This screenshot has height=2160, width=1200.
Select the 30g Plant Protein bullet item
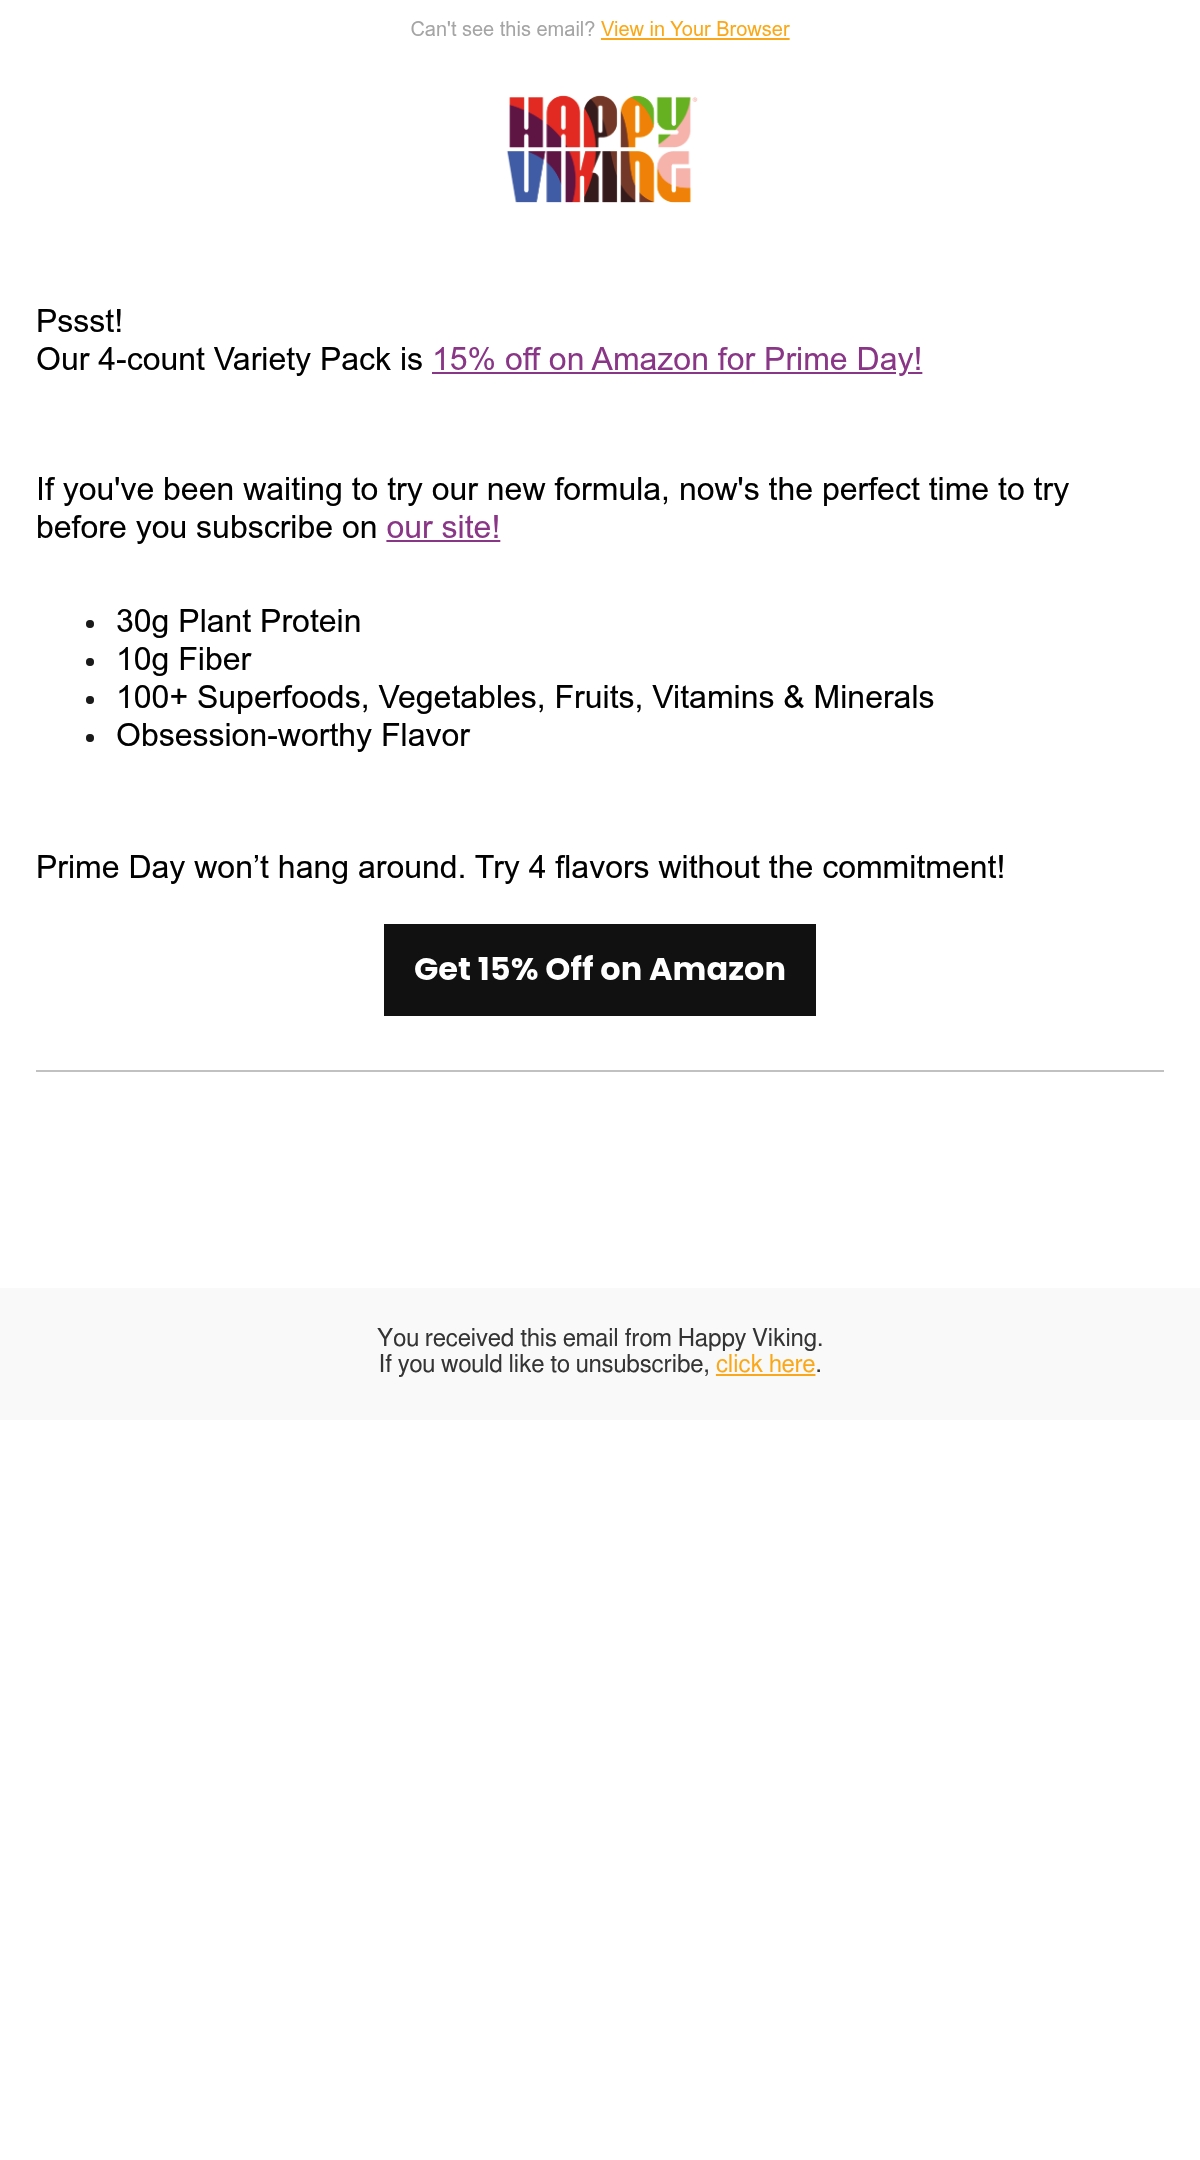238,621
